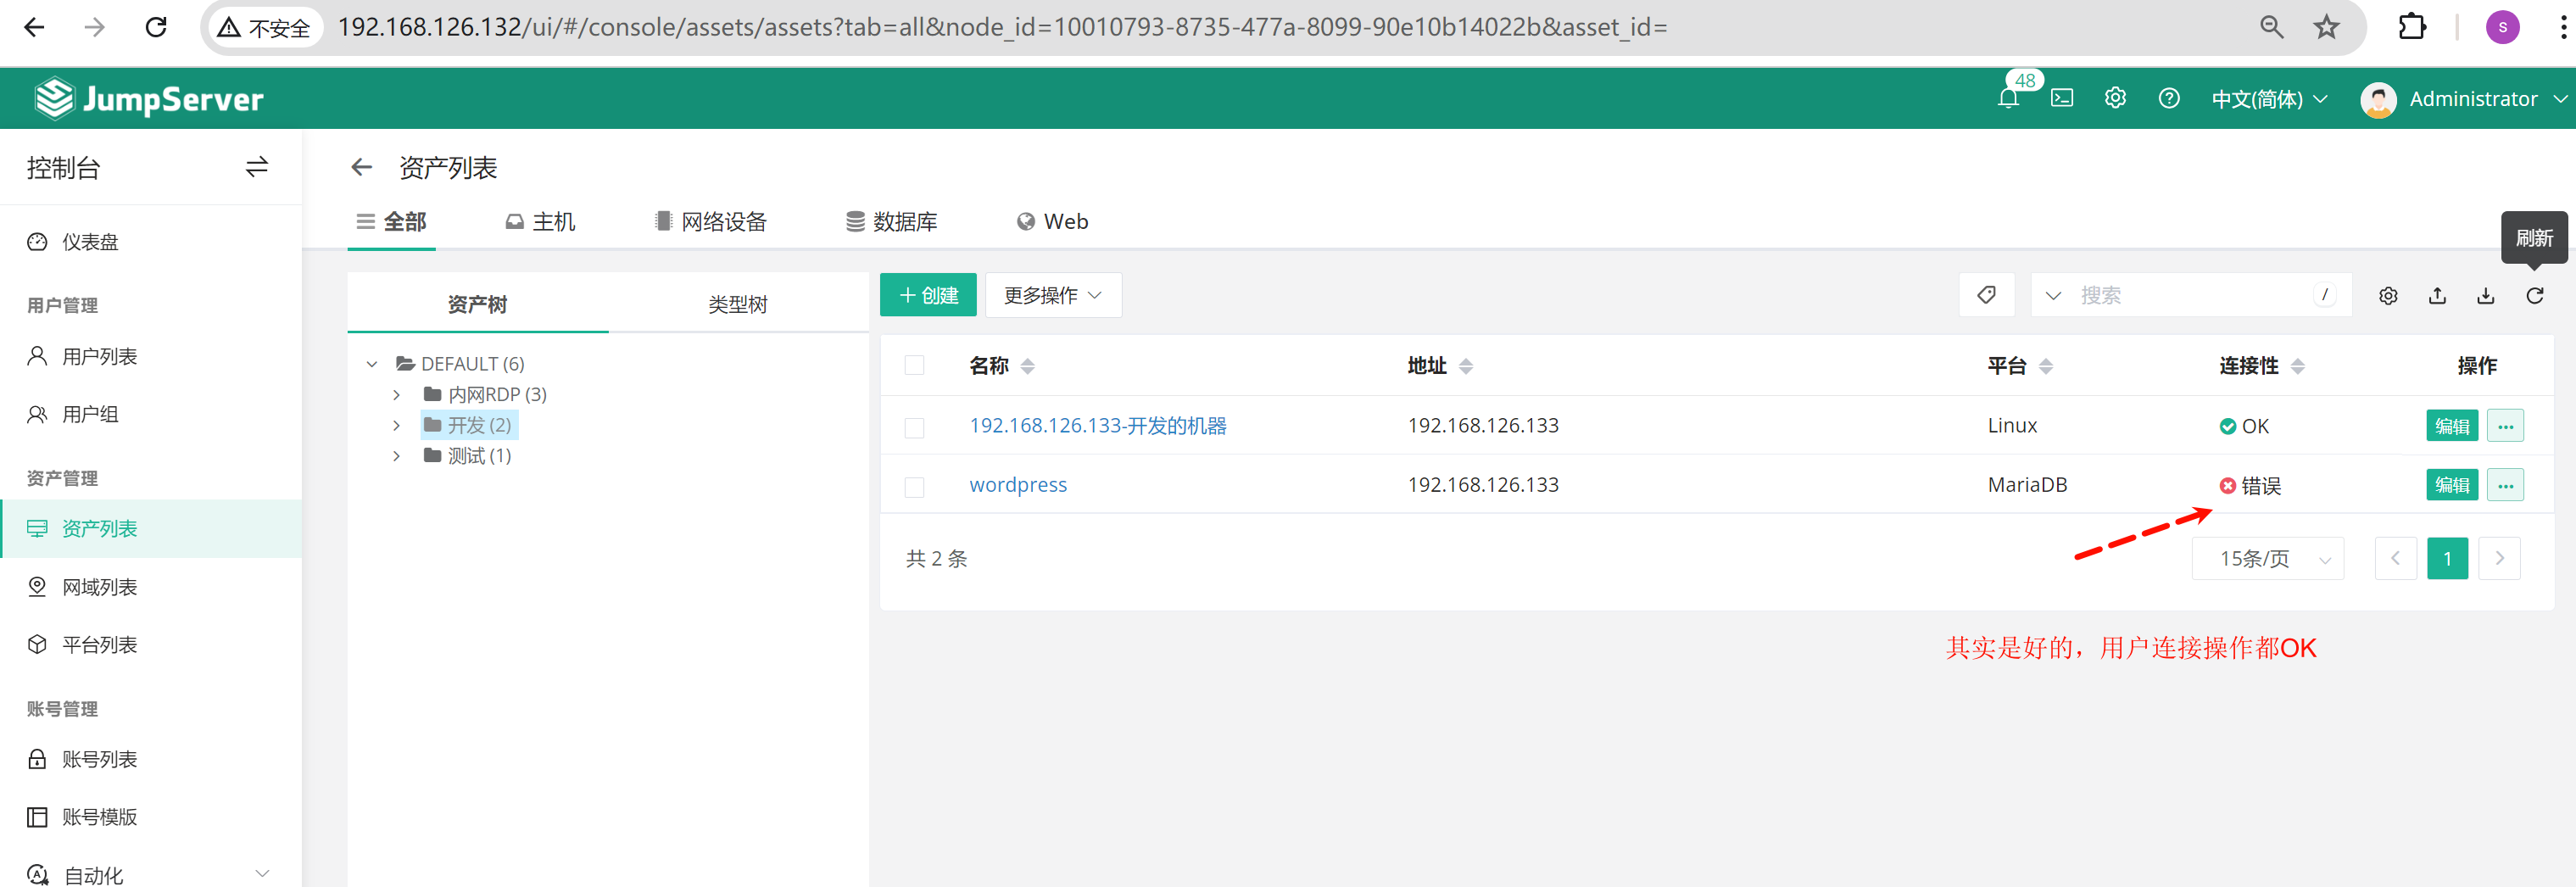Open table column settings gear icon
The width and height of the screenshot is (2576, 887).
point(2388,296)
